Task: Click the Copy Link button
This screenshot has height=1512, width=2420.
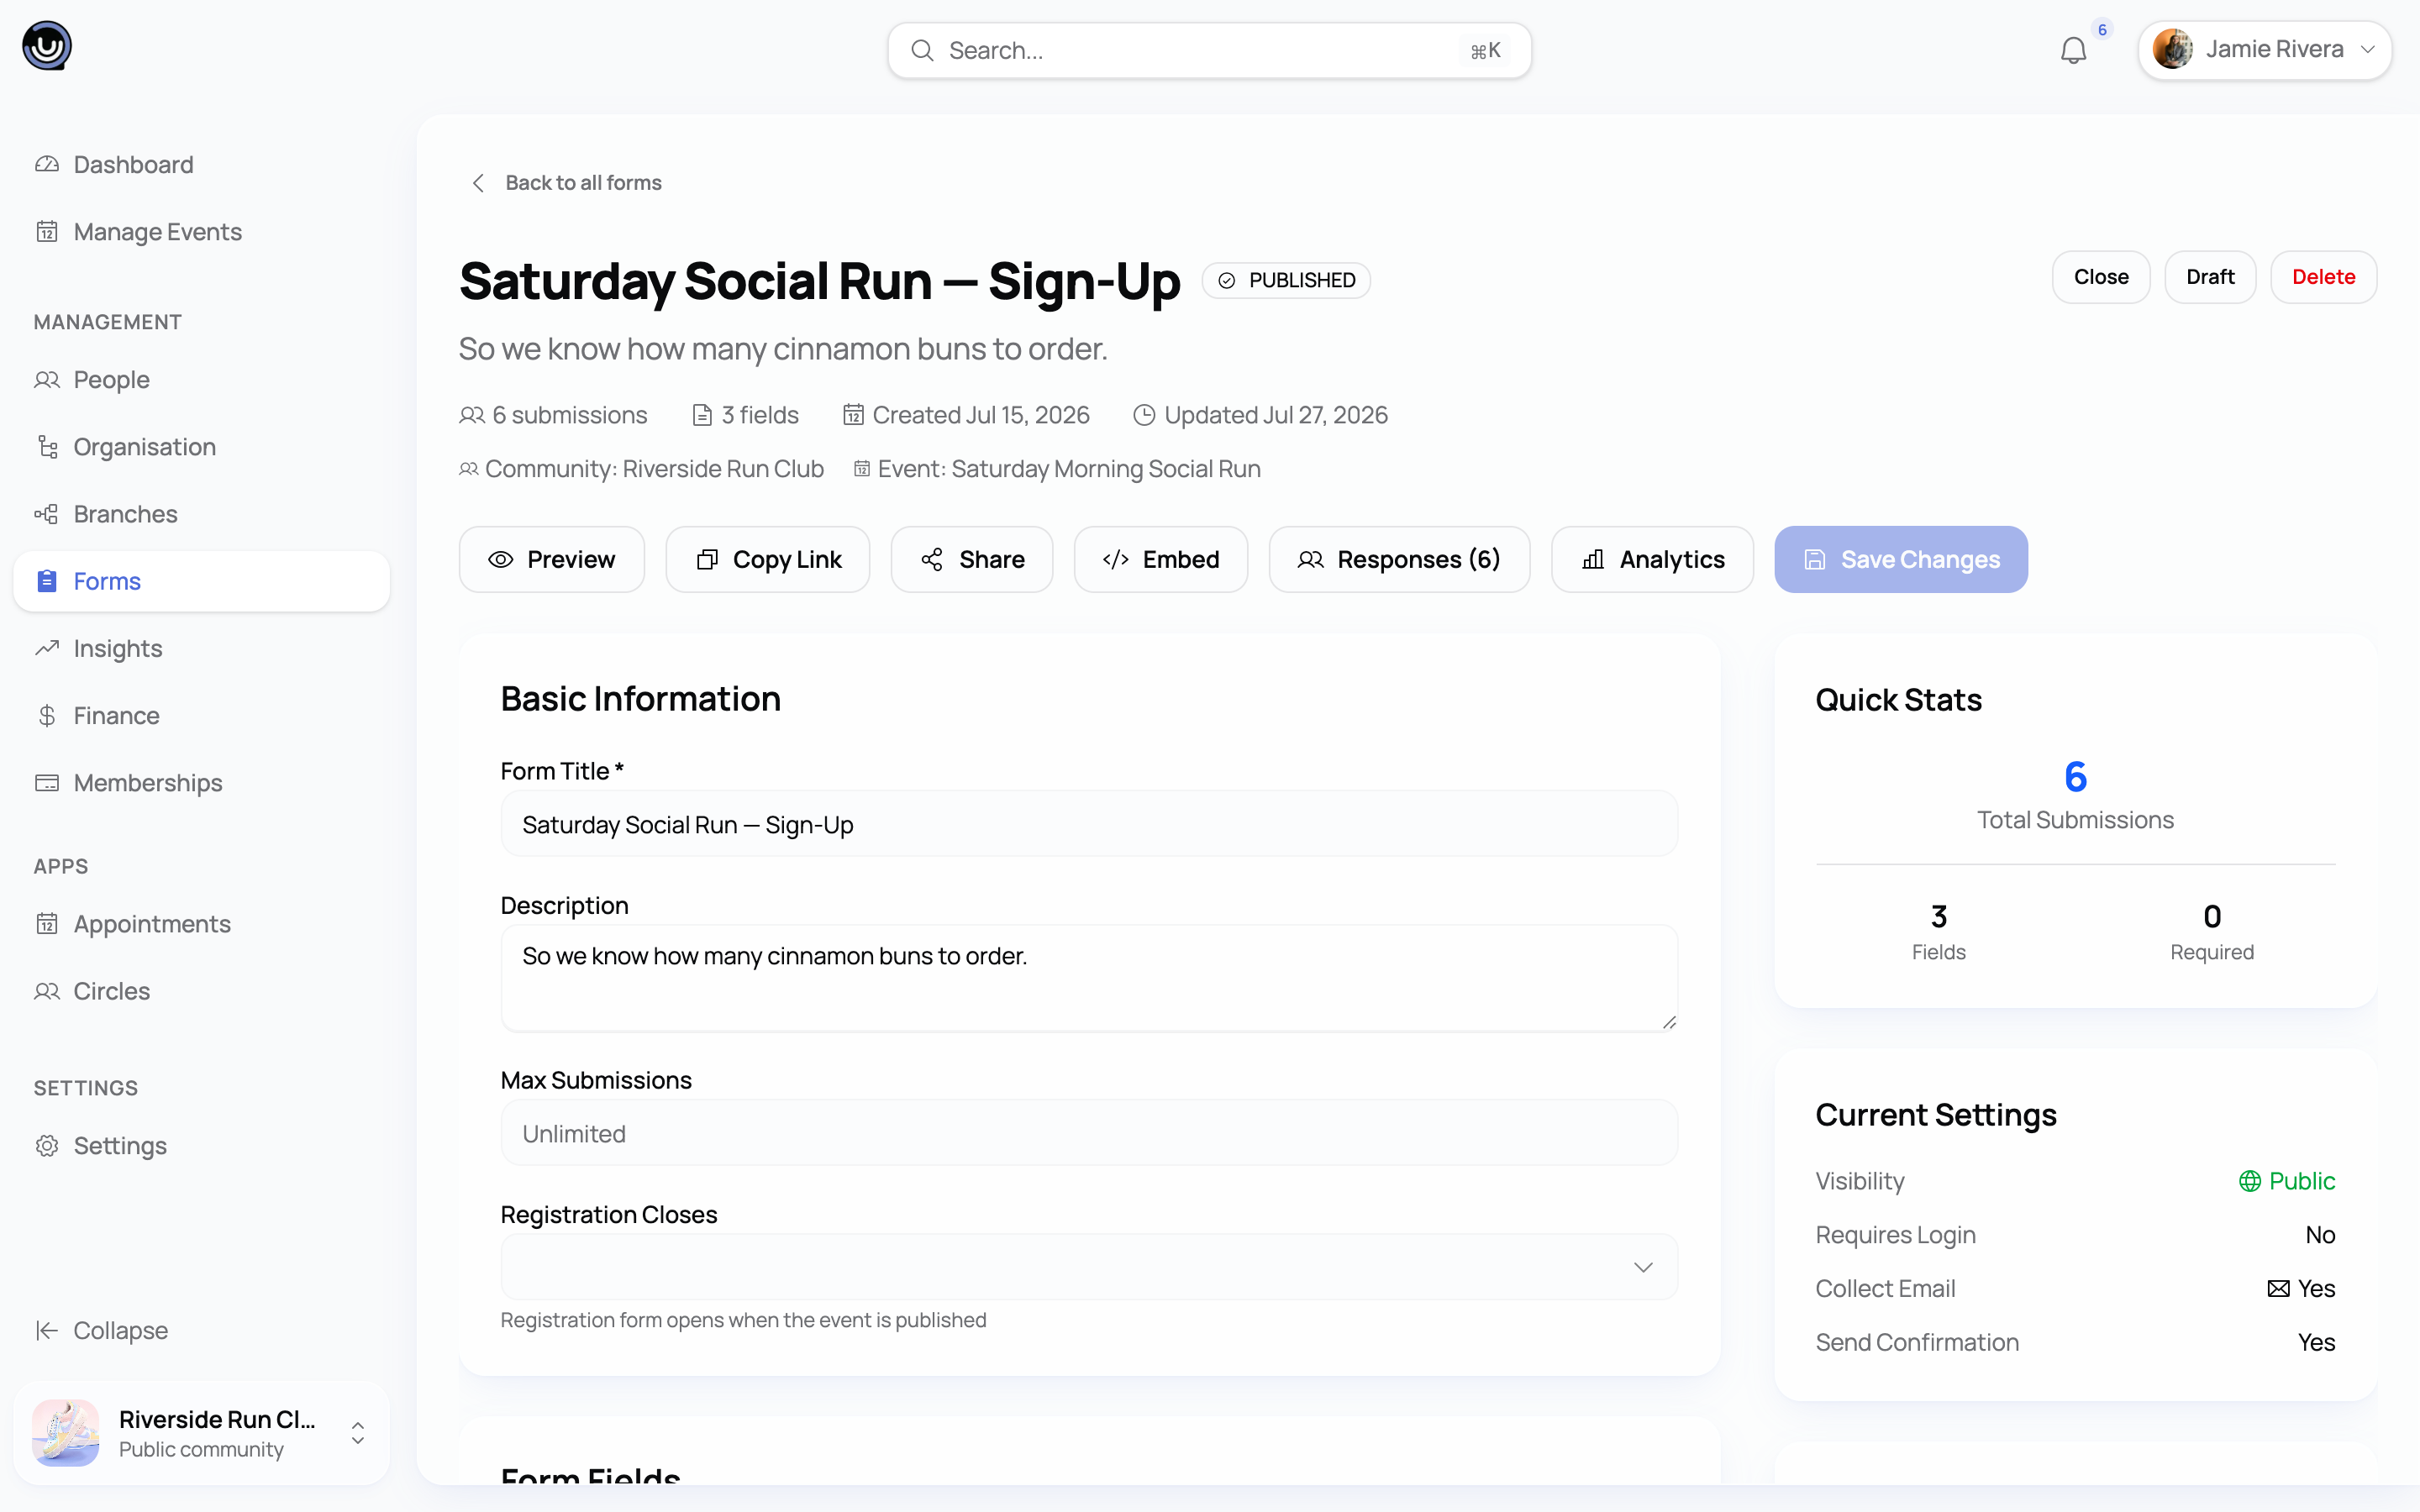Action: tap(768, 559)
